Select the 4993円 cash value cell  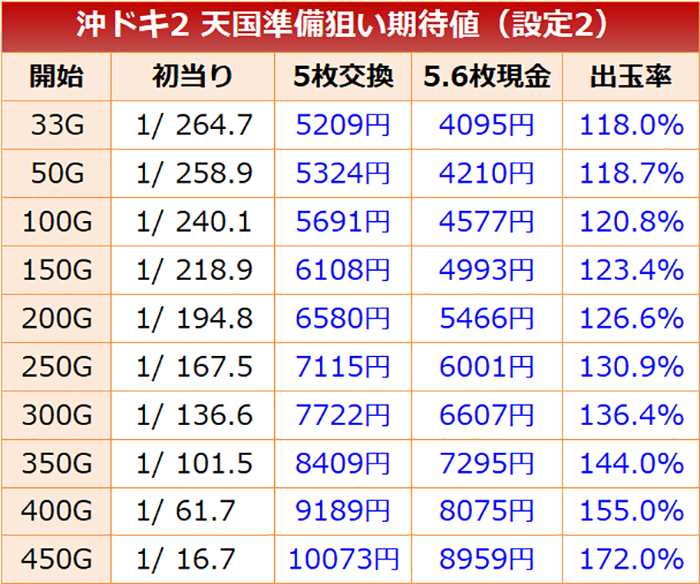pyautogui.click(x=487, y=269)
